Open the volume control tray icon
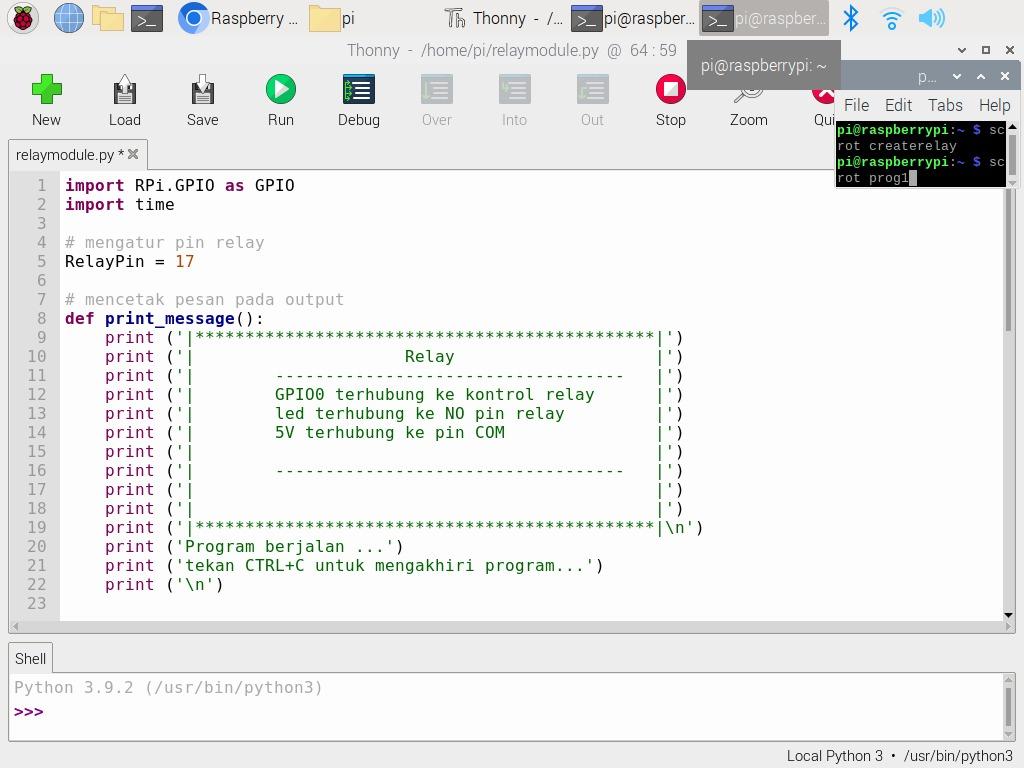The width and height of the screenshot is (1024, 768). (x=931, y=18)
